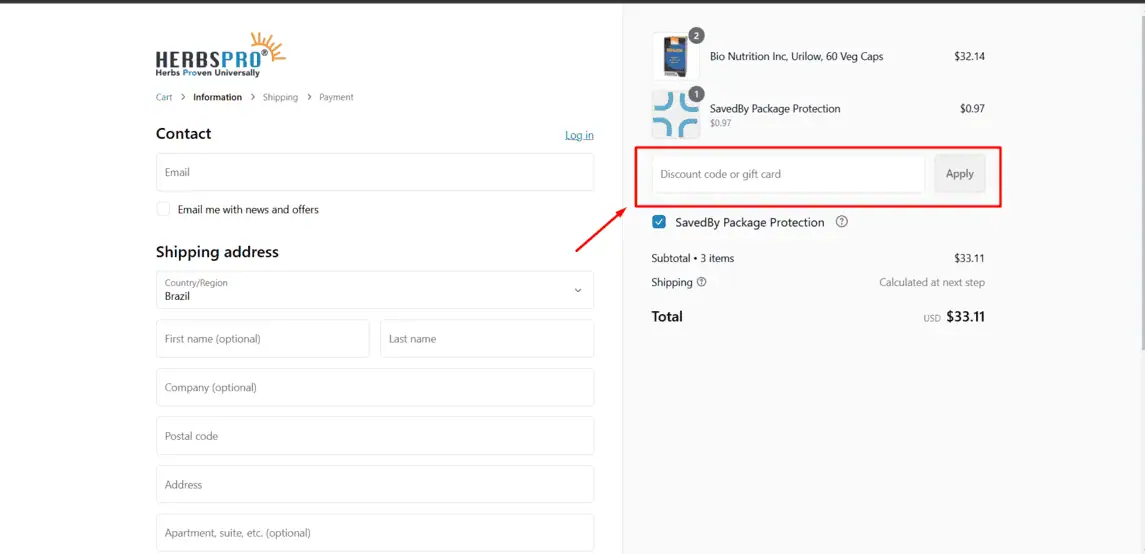Click the Calculated at next step text
This screenshot has width=1145, height=554.
click(932, 282)
